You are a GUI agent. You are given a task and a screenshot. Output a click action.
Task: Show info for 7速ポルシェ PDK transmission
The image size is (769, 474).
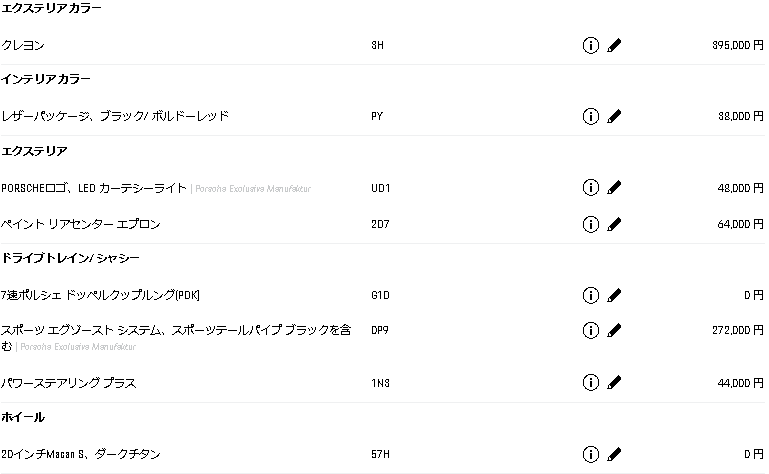(590, 295)
